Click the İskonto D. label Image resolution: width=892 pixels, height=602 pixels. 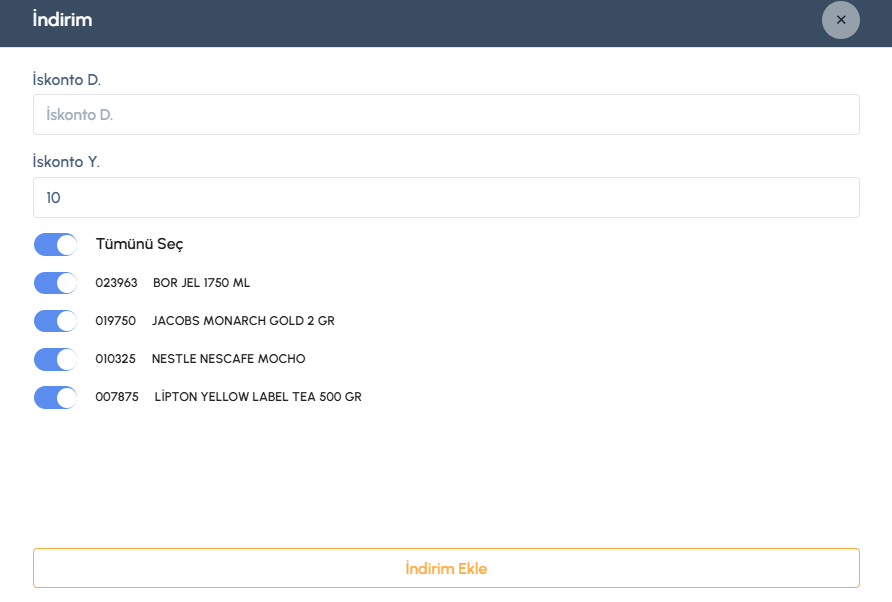coord(67,79)
